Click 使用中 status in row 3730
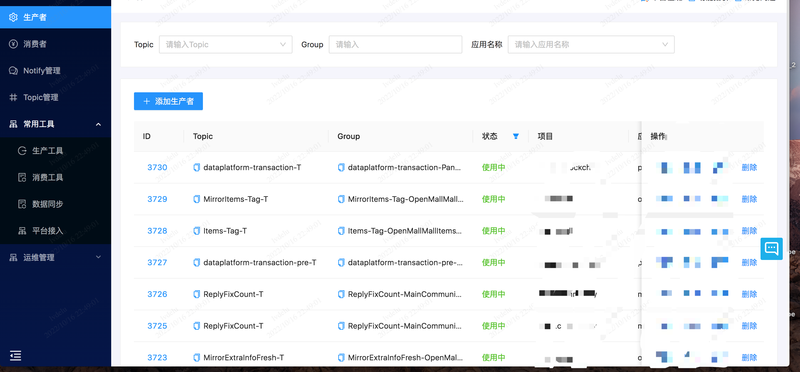 point(493,167)
